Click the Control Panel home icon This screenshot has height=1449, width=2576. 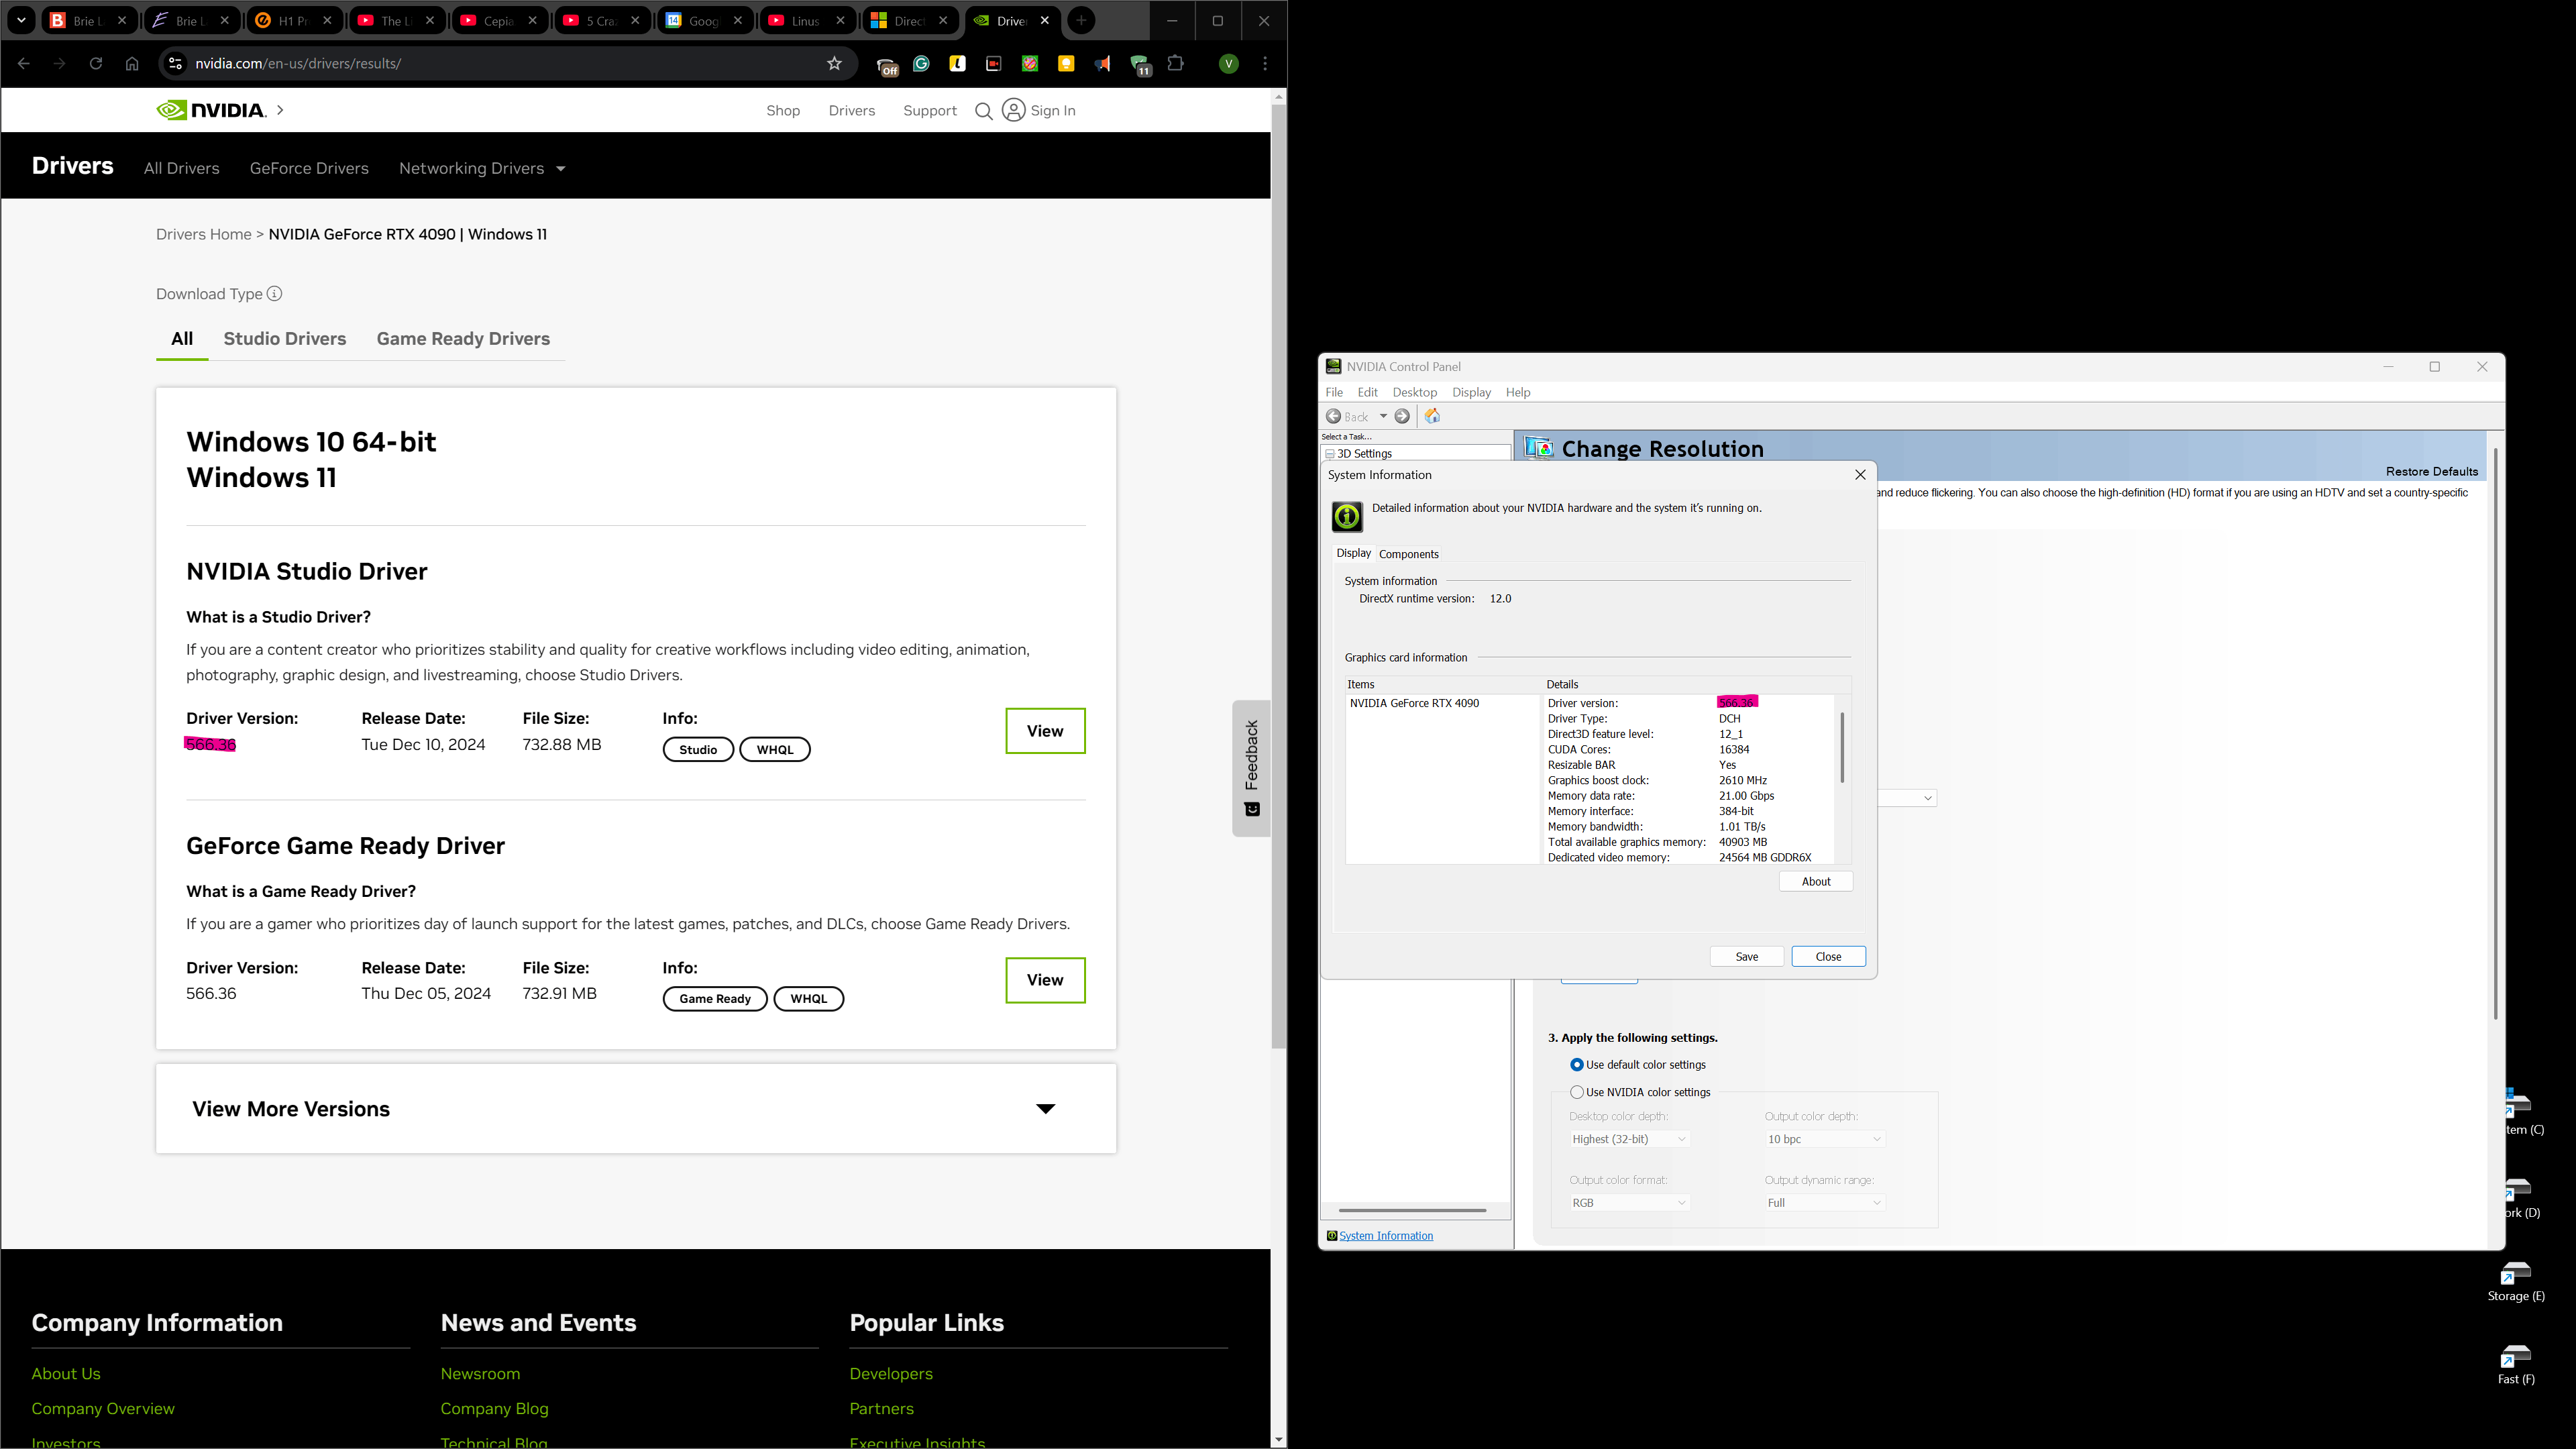[x=1432, y=416]
